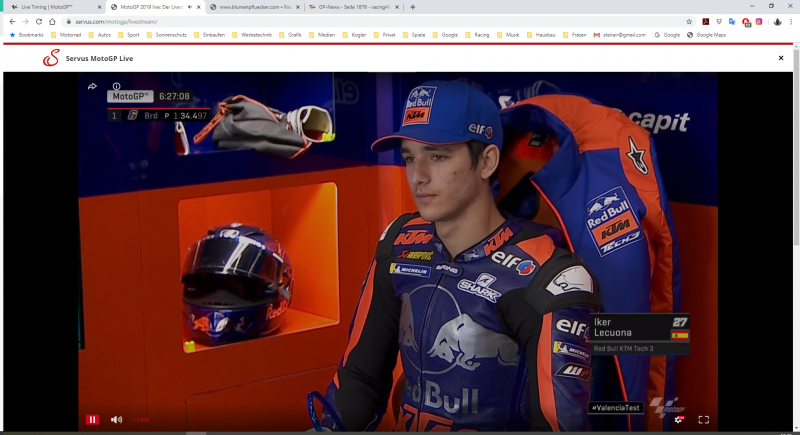800x435 pixels.
Task: Open the Spiele bookmark folder
Action: 414,35
